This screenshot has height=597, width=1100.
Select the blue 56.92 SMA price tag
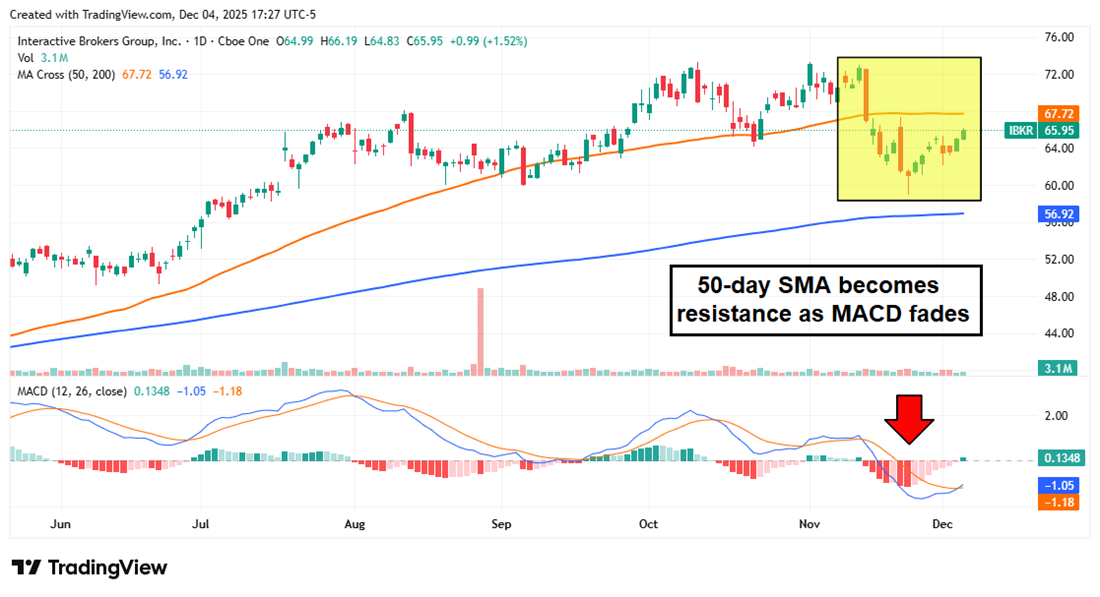(1058, 213)
